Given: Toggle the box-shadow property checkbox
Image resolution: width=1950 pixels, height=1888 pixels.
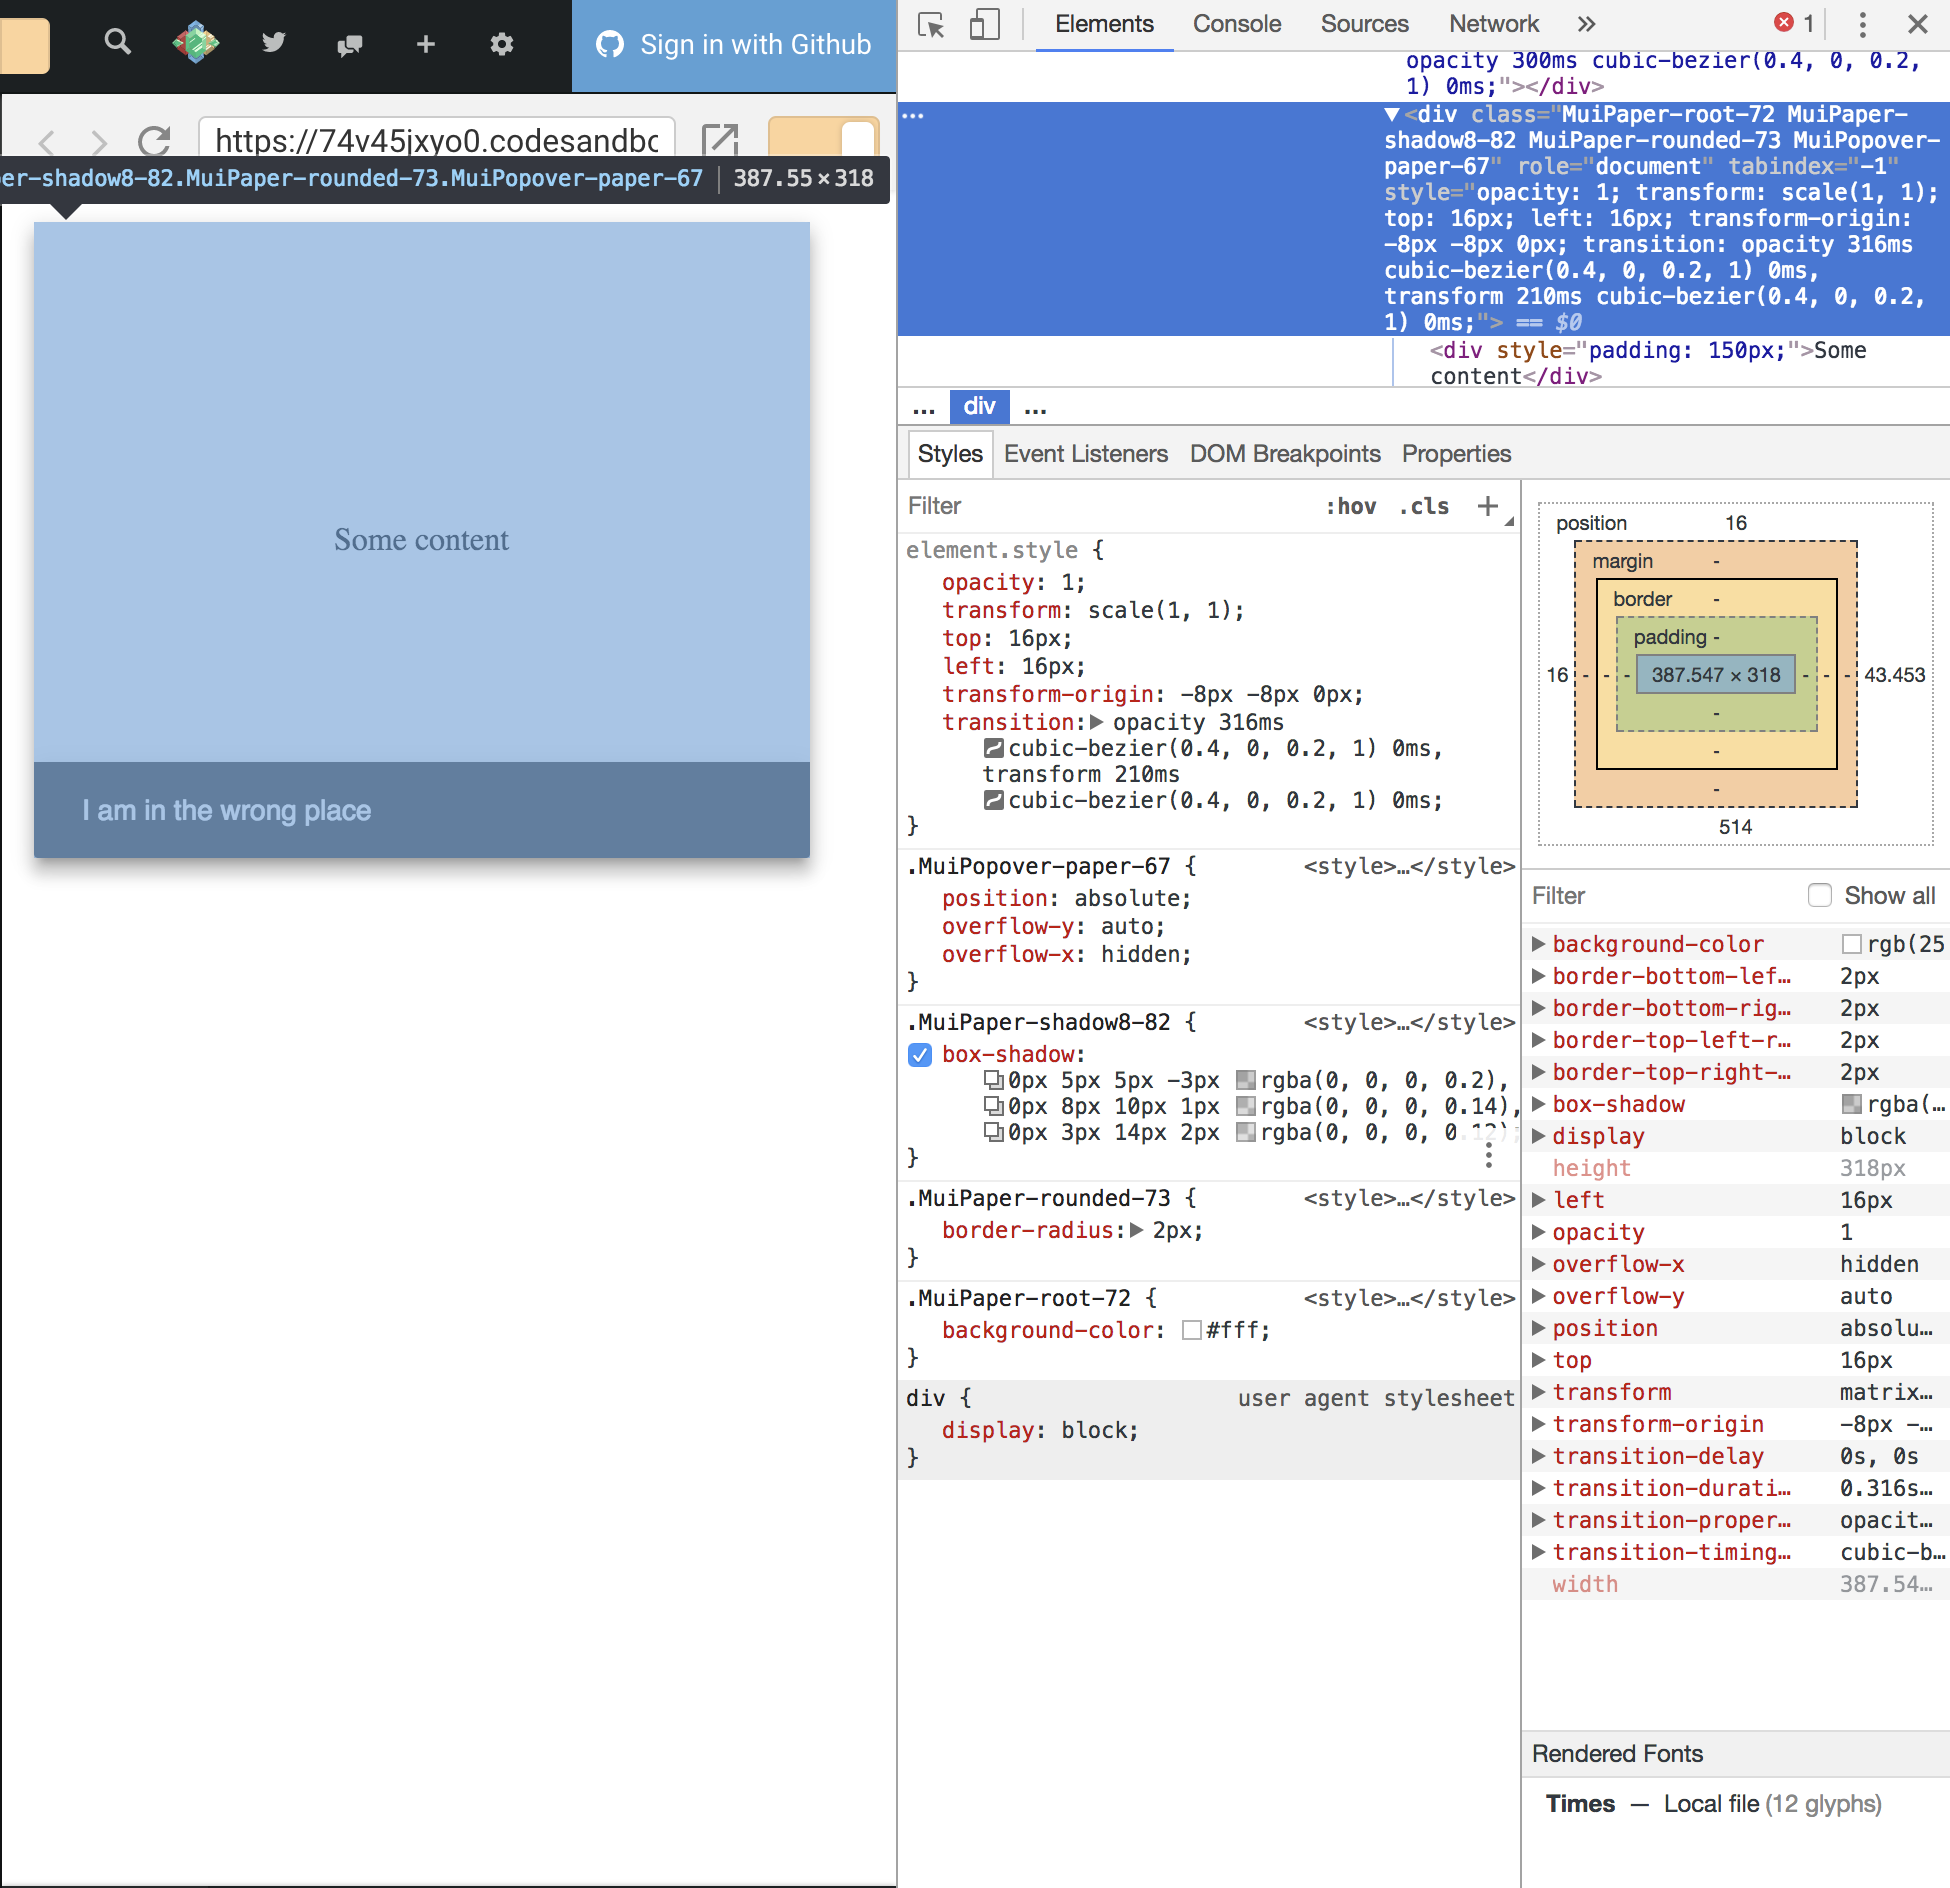Looking at the screenshot, I should (919, 1055).
